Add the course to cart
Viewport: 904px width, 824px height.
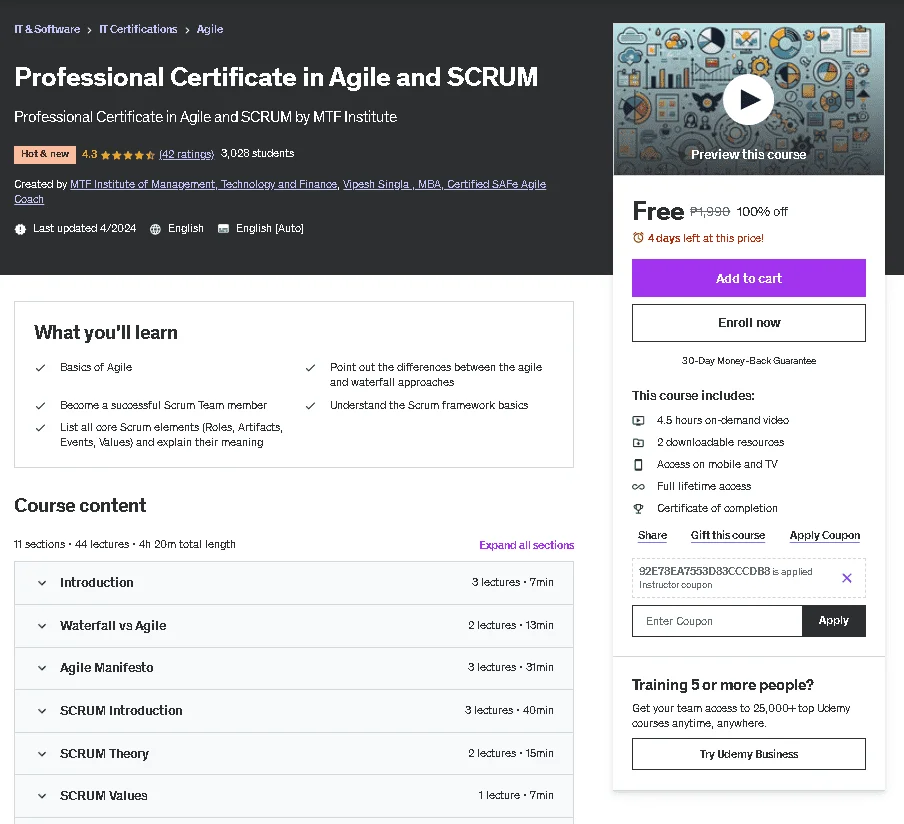(x=748, y=278)
